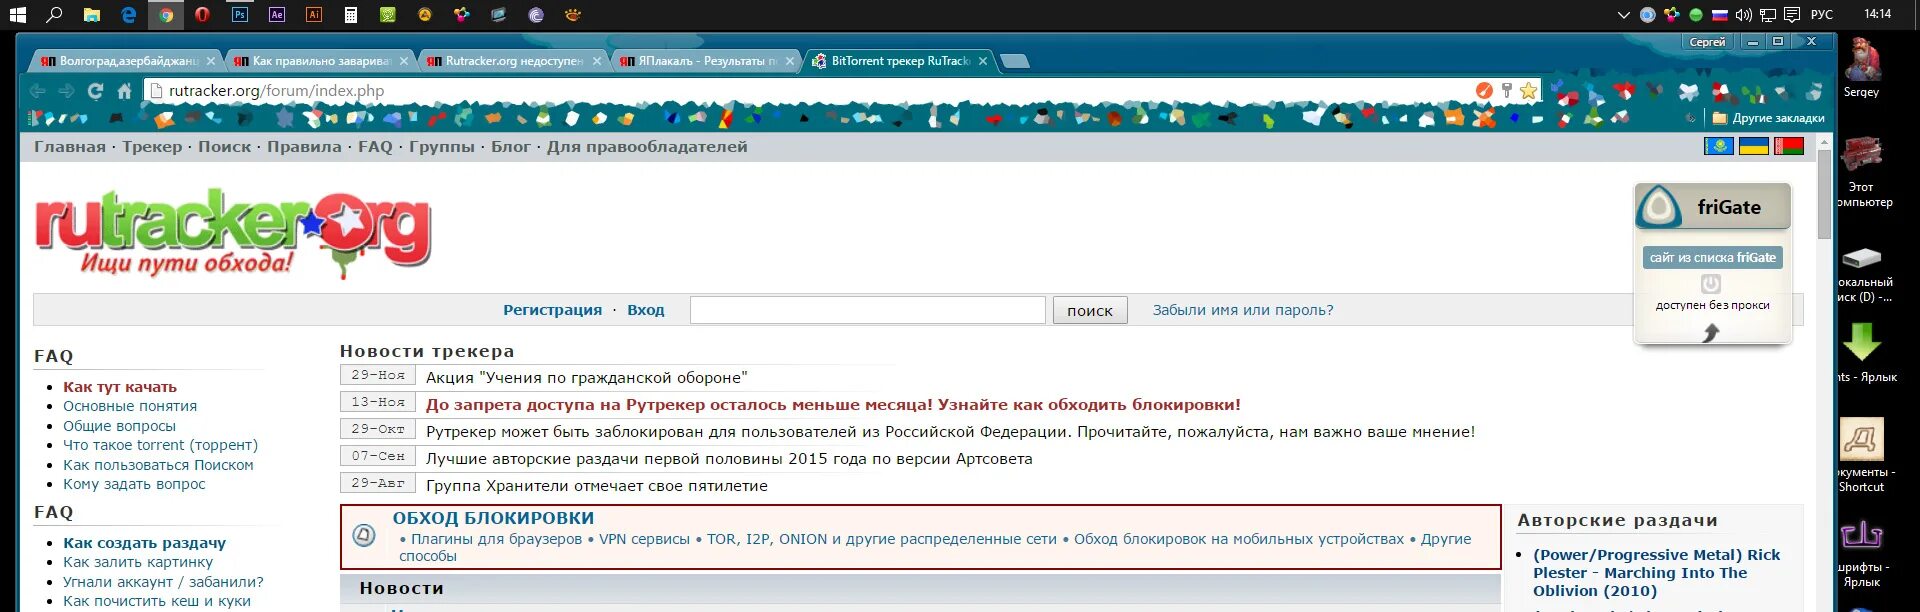1920x612 pixels.
Task: Open the volume control in the system tray
Action: 1744,15
